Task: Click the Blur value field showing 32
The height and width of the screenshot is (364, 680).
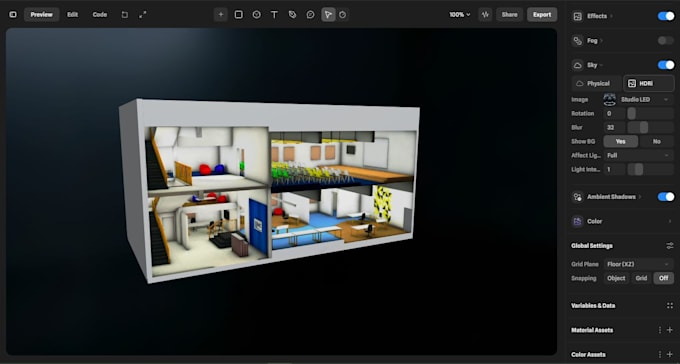Action: click(x=615, y=128)
